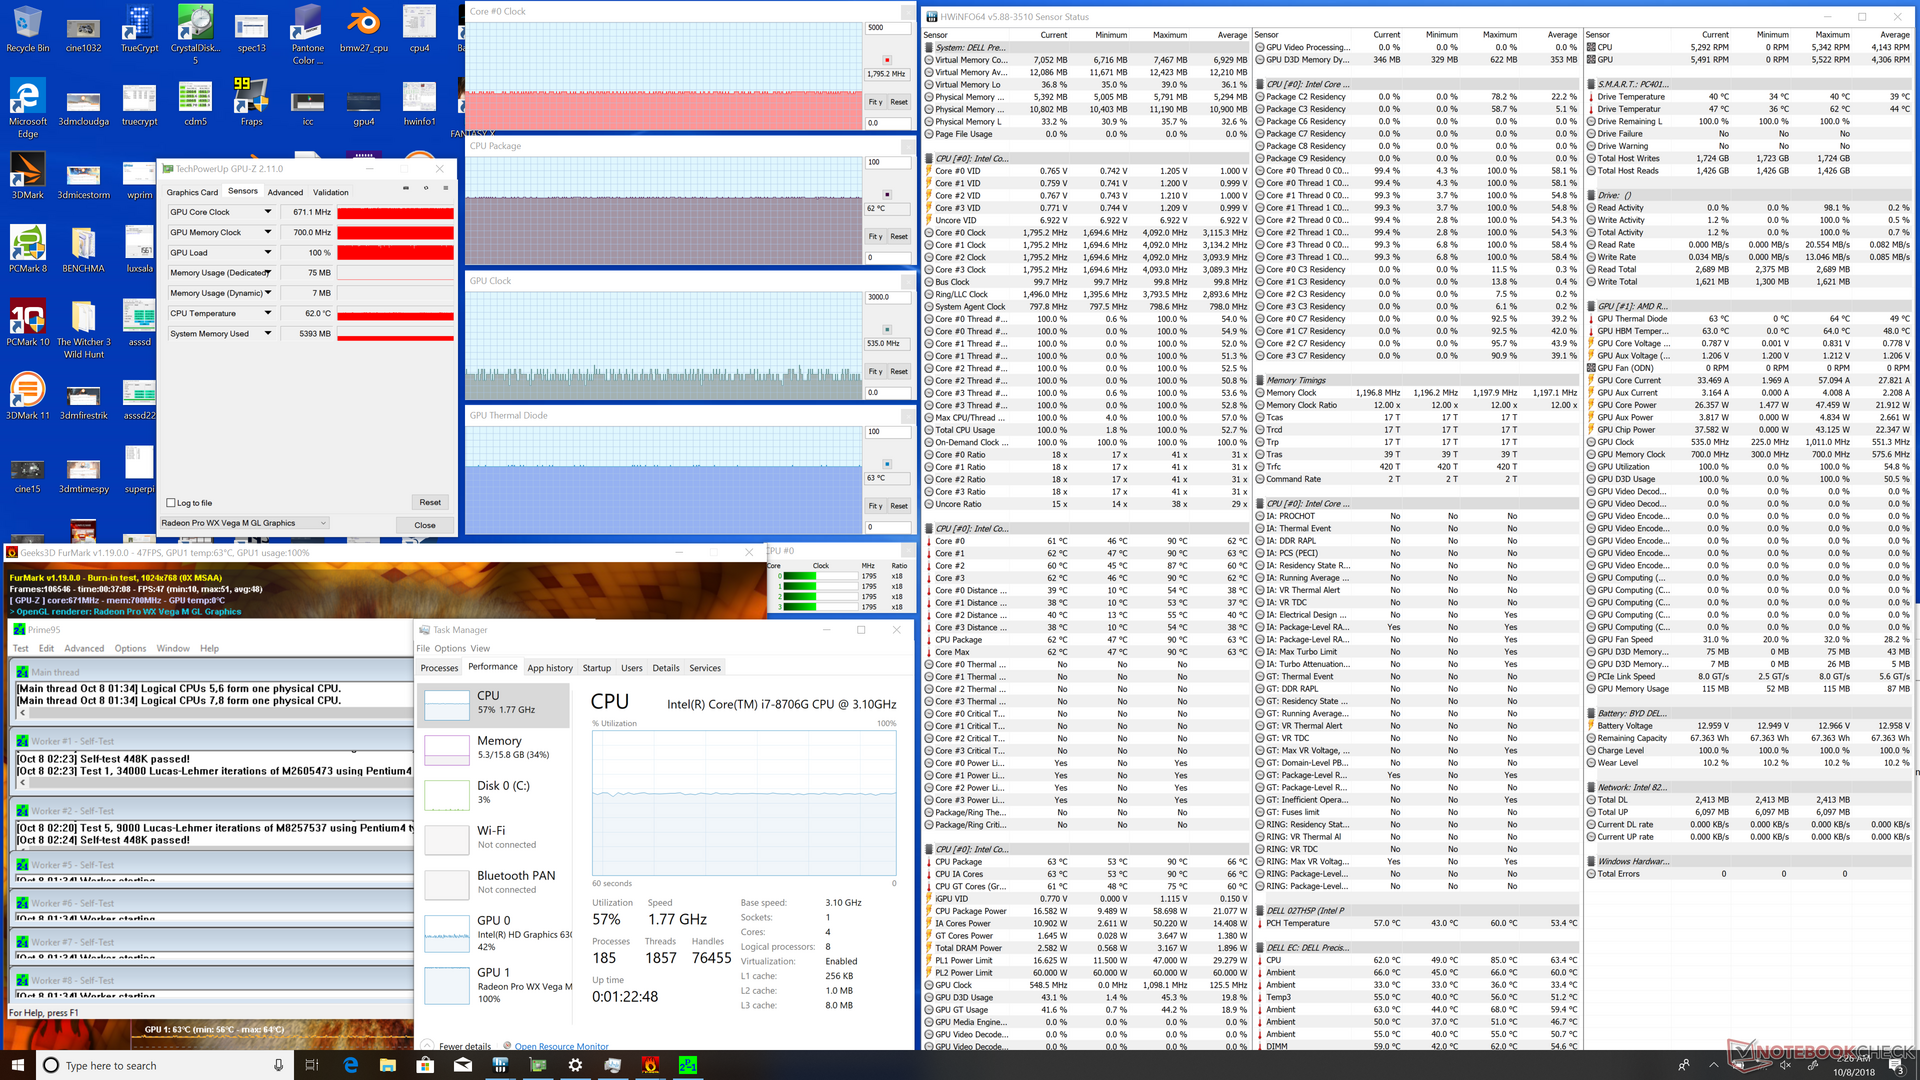The image size is (1920, 1080).
Task: Click the FurMark taskbar icon
Action: coord(650,1065)
